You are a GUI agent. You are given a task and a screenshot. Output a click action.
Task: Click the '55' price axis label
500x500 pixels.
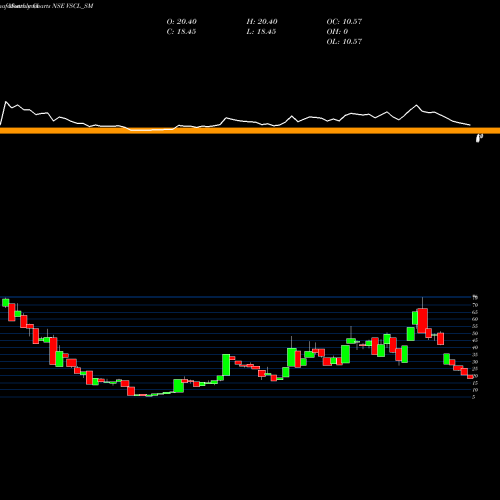click(x=475, y=326)
